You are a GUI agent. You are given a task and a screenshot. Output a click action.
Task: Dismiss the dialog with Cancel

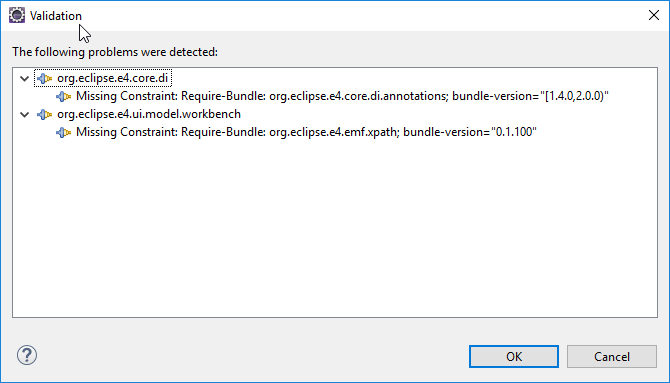(612, 356)
